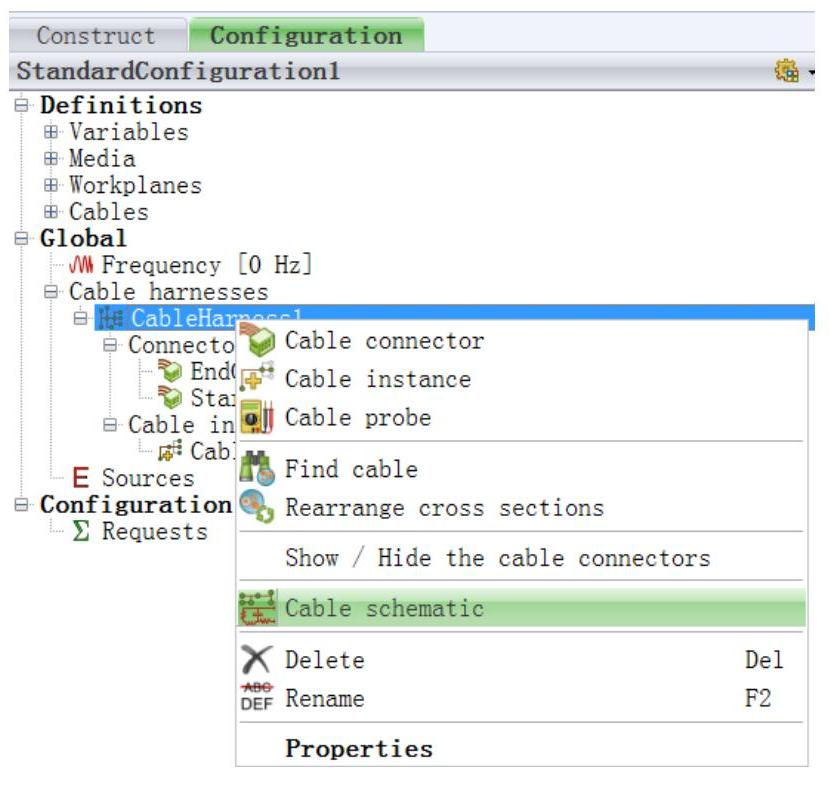Expand the Media tree node

pyautogui.click(x=51, y=158)
